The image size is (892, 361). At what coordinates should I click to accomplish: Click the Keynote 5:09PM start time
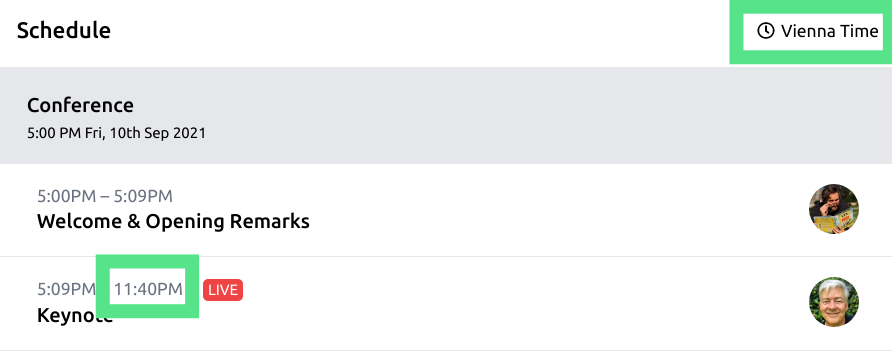(x=66, y=289)
